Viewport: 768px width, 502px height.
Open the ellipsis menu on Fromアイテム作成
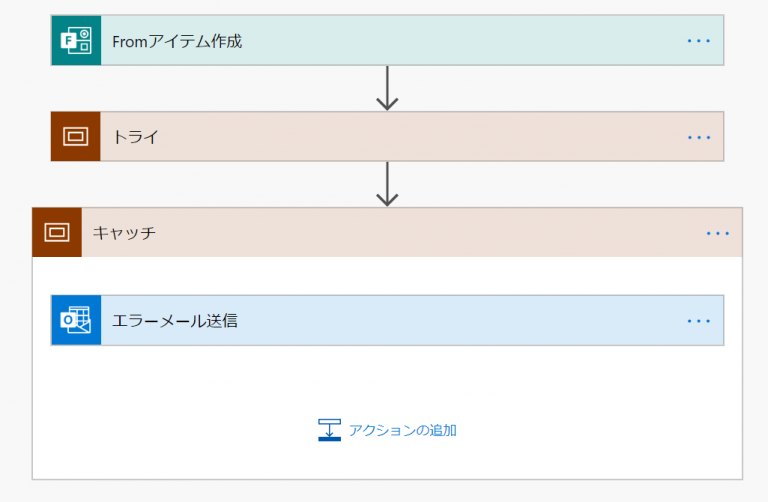[x=698, y=41]
